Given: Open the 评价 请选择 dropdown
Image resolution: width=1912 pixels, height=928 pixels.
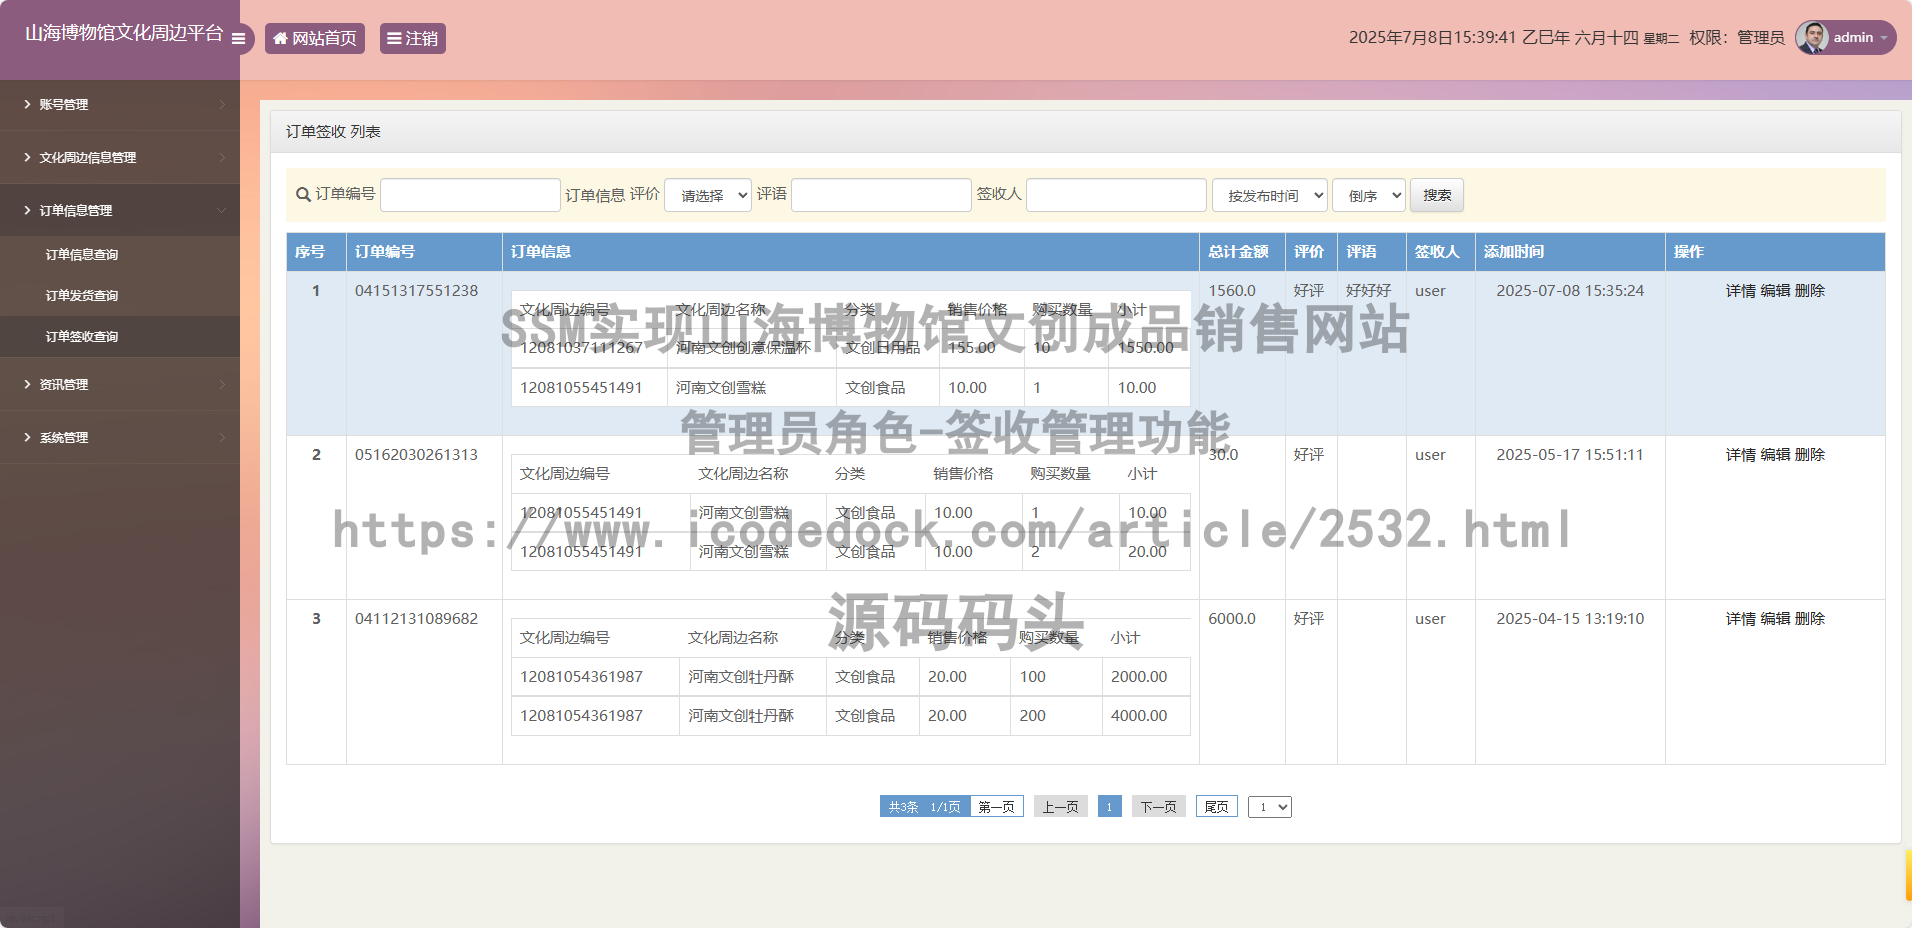Looking at the screenshot, I should (708, 195).
